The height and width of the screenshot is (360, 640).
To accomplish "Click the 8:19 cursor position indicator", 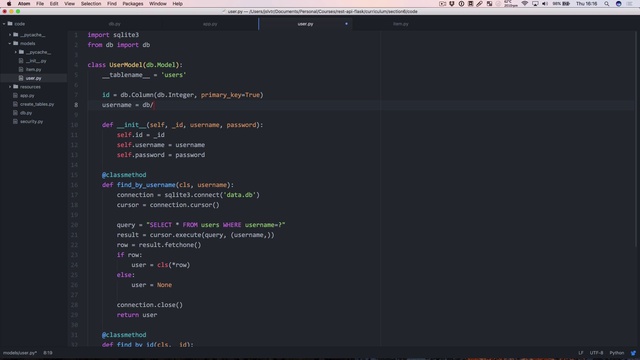I will (48, 353).
